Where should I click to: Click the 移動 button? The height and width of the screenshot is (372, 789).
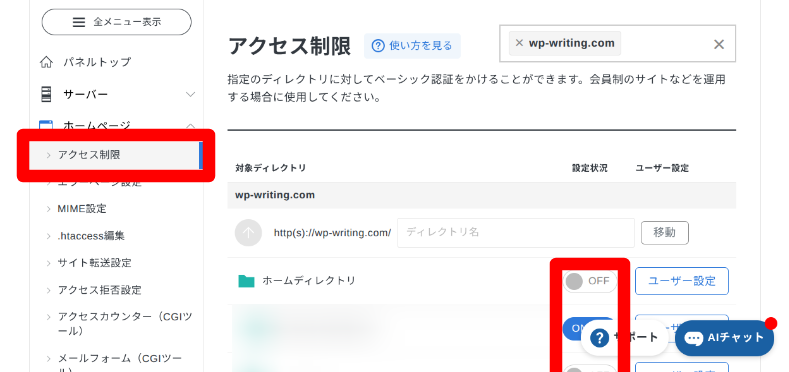pos(665,233)
